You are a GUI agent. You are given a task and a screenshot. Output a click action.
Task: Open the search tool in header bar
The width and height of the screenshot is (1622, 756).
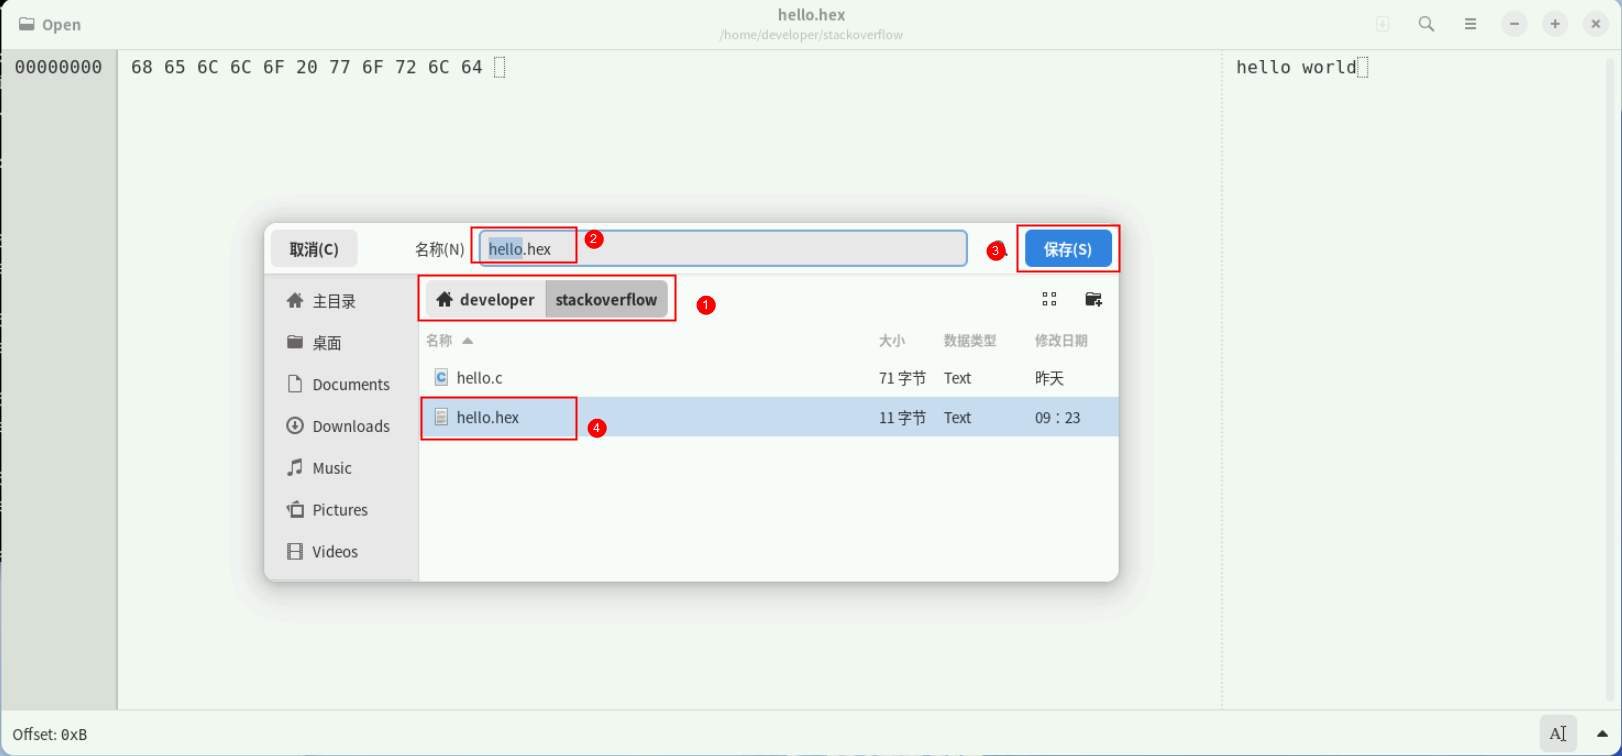1427,24
